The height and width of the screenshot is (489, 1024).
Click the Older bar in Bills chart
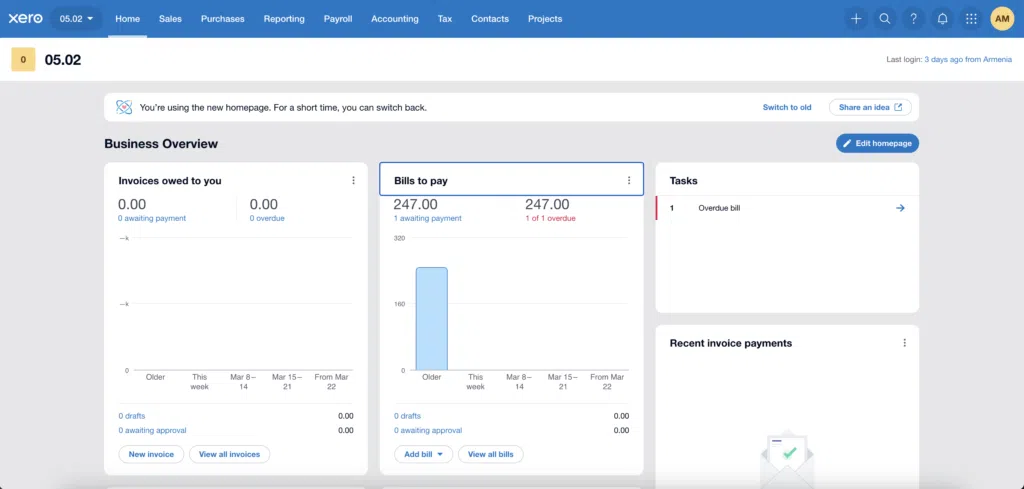[432, 319]
